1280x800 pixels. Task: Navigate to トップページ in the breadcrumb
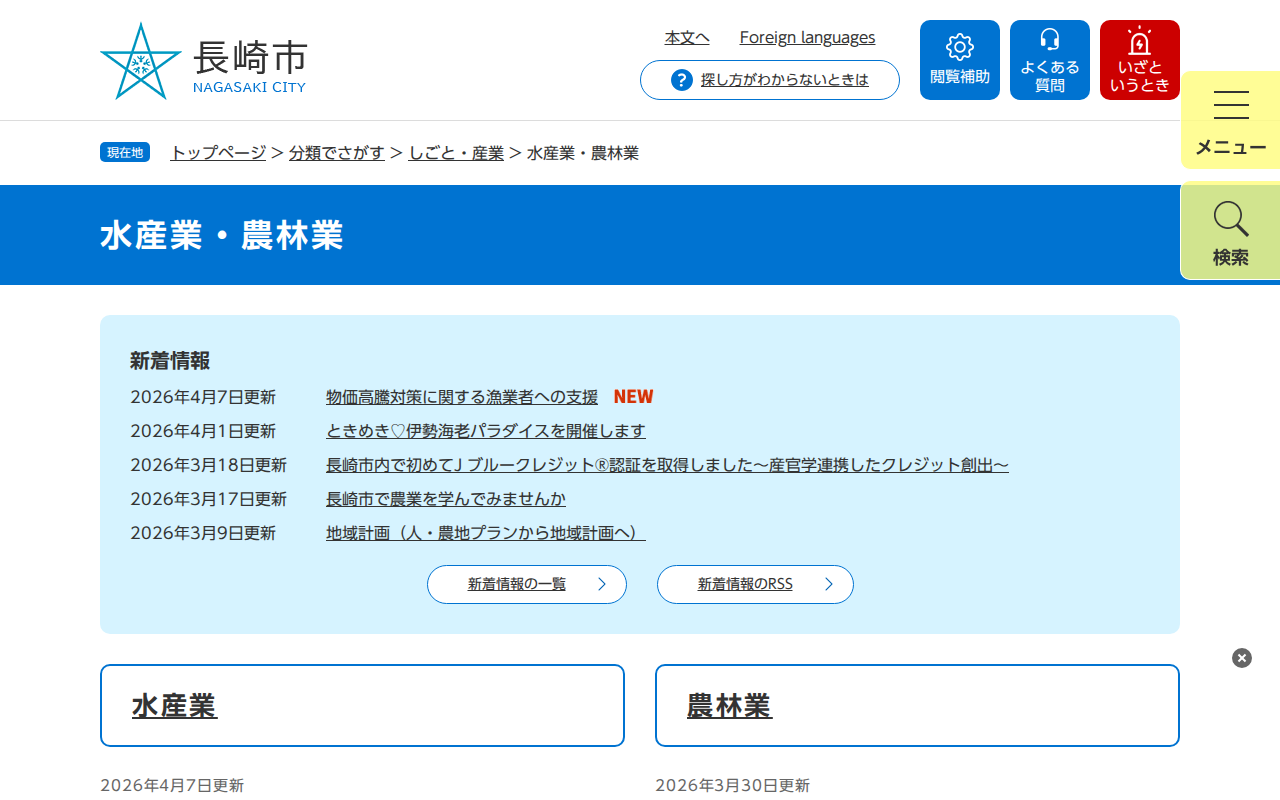(x=216, y=153)
